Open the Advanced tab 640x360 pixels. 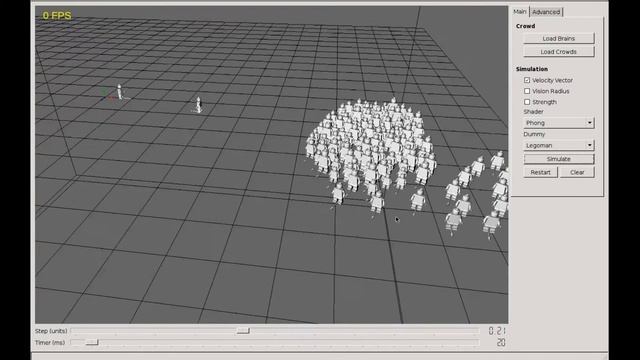pyautogui.click(x=546, y=12)
